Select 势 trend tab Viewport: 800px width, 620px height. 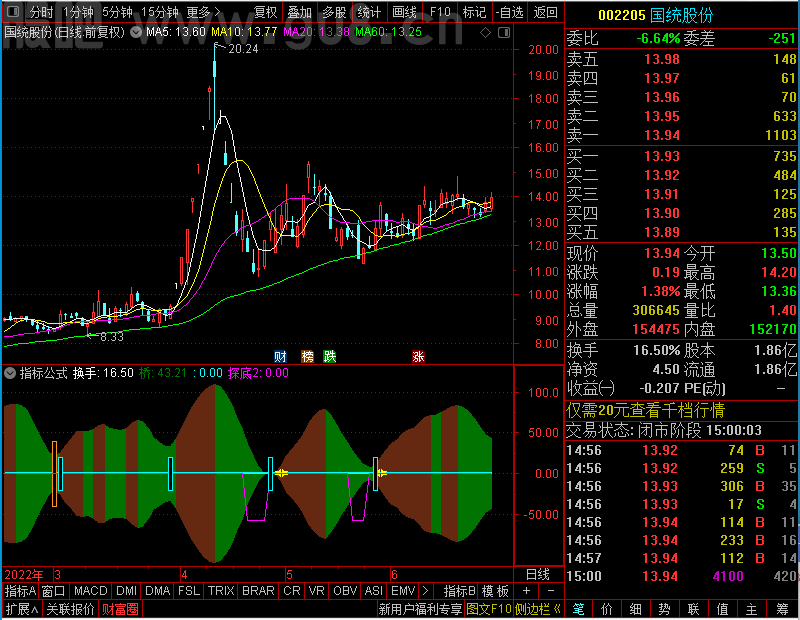tap(664, 609)
